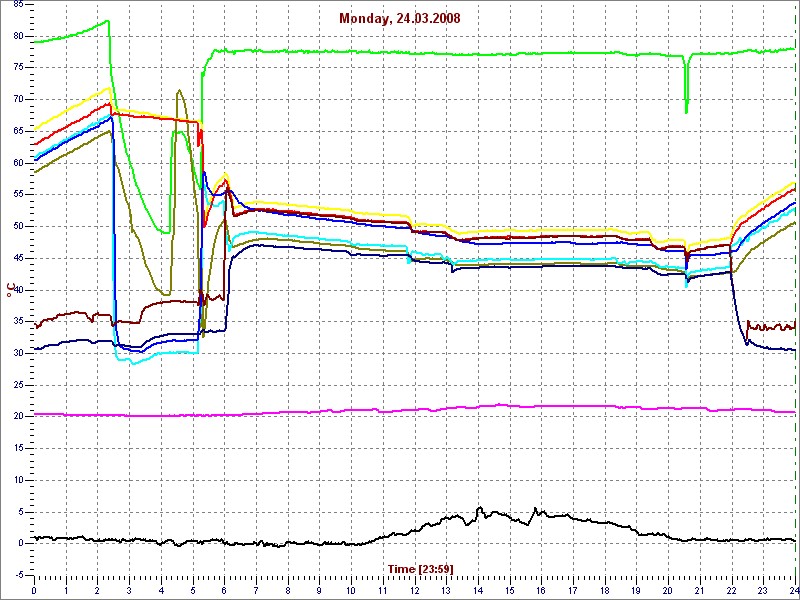Viewport: 800px width, 600px height.
Task: Click the x-axis hour label '12'
Action: (x=414, y=589)
